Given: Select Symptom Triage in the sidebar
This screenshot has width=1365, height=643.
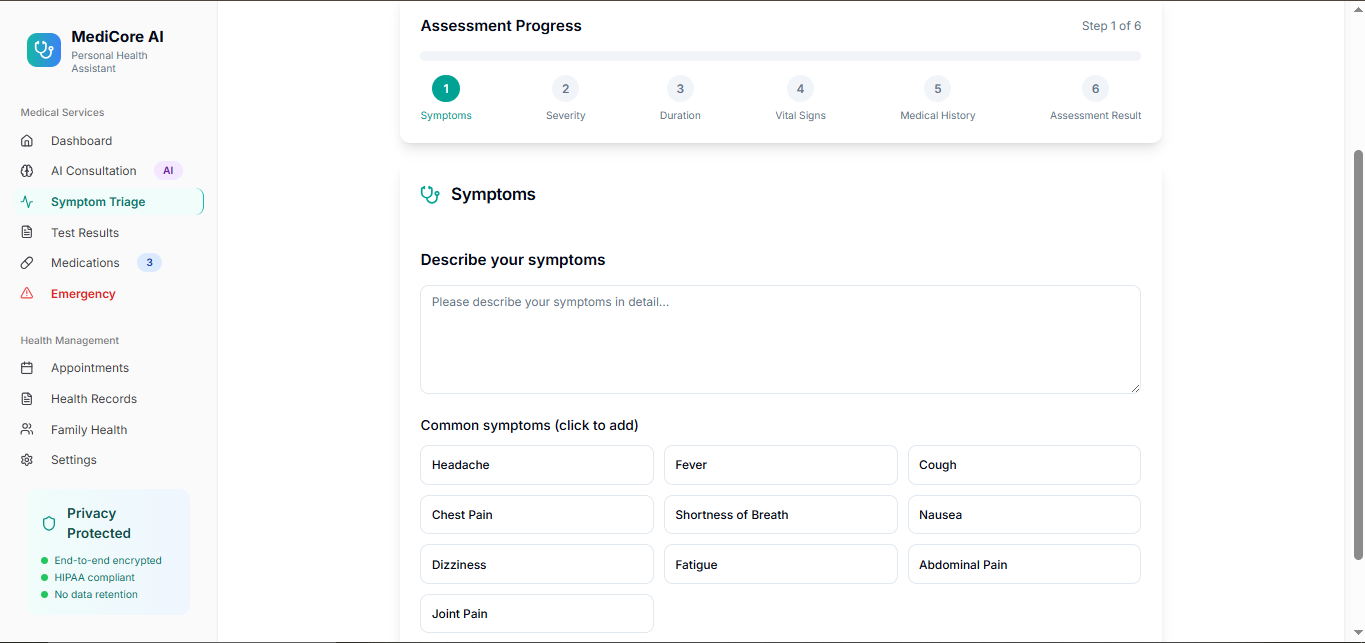Looking at the screenshot, I should (x=98, y=202).
